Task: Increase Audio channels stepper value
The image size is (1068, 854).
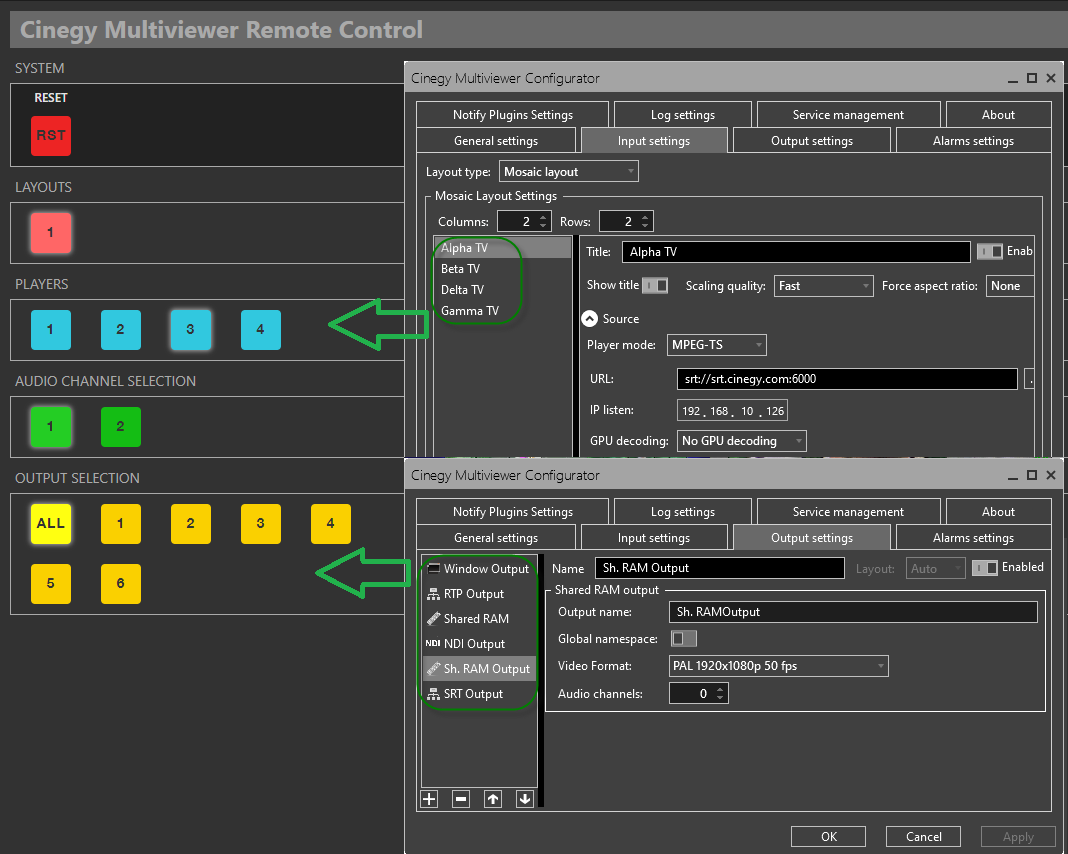Action: 720,689
